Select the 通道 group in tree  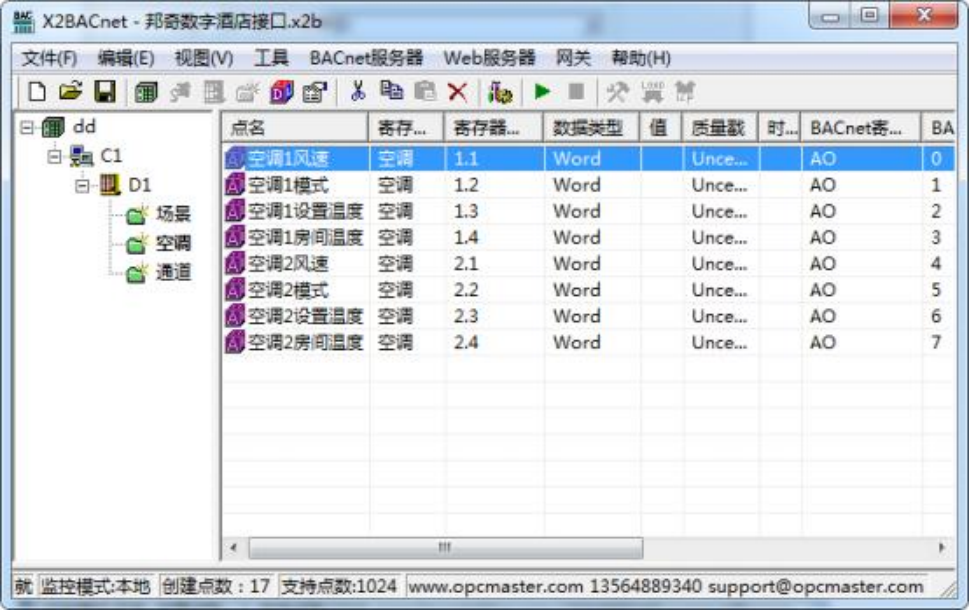pyautogui.click(x=173, y=273)
